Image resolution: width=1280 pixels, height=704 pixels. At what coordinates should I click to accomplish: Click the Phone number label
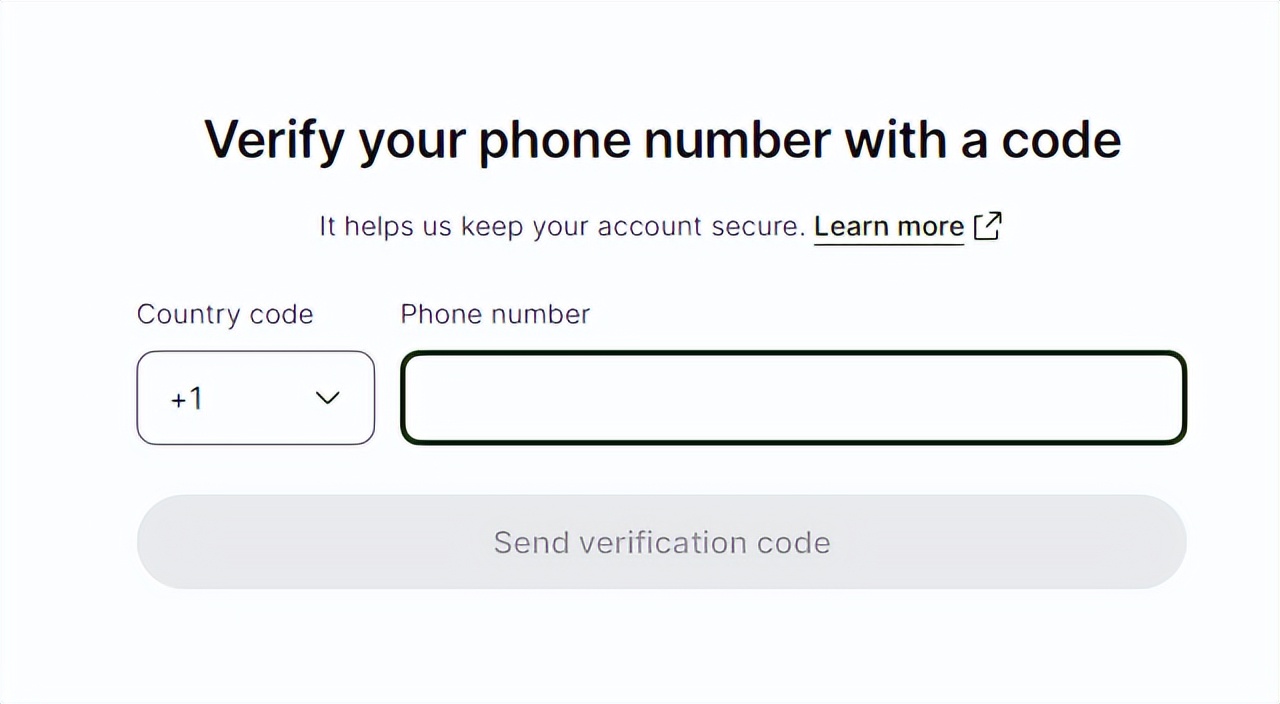click(x=495, y=314)
